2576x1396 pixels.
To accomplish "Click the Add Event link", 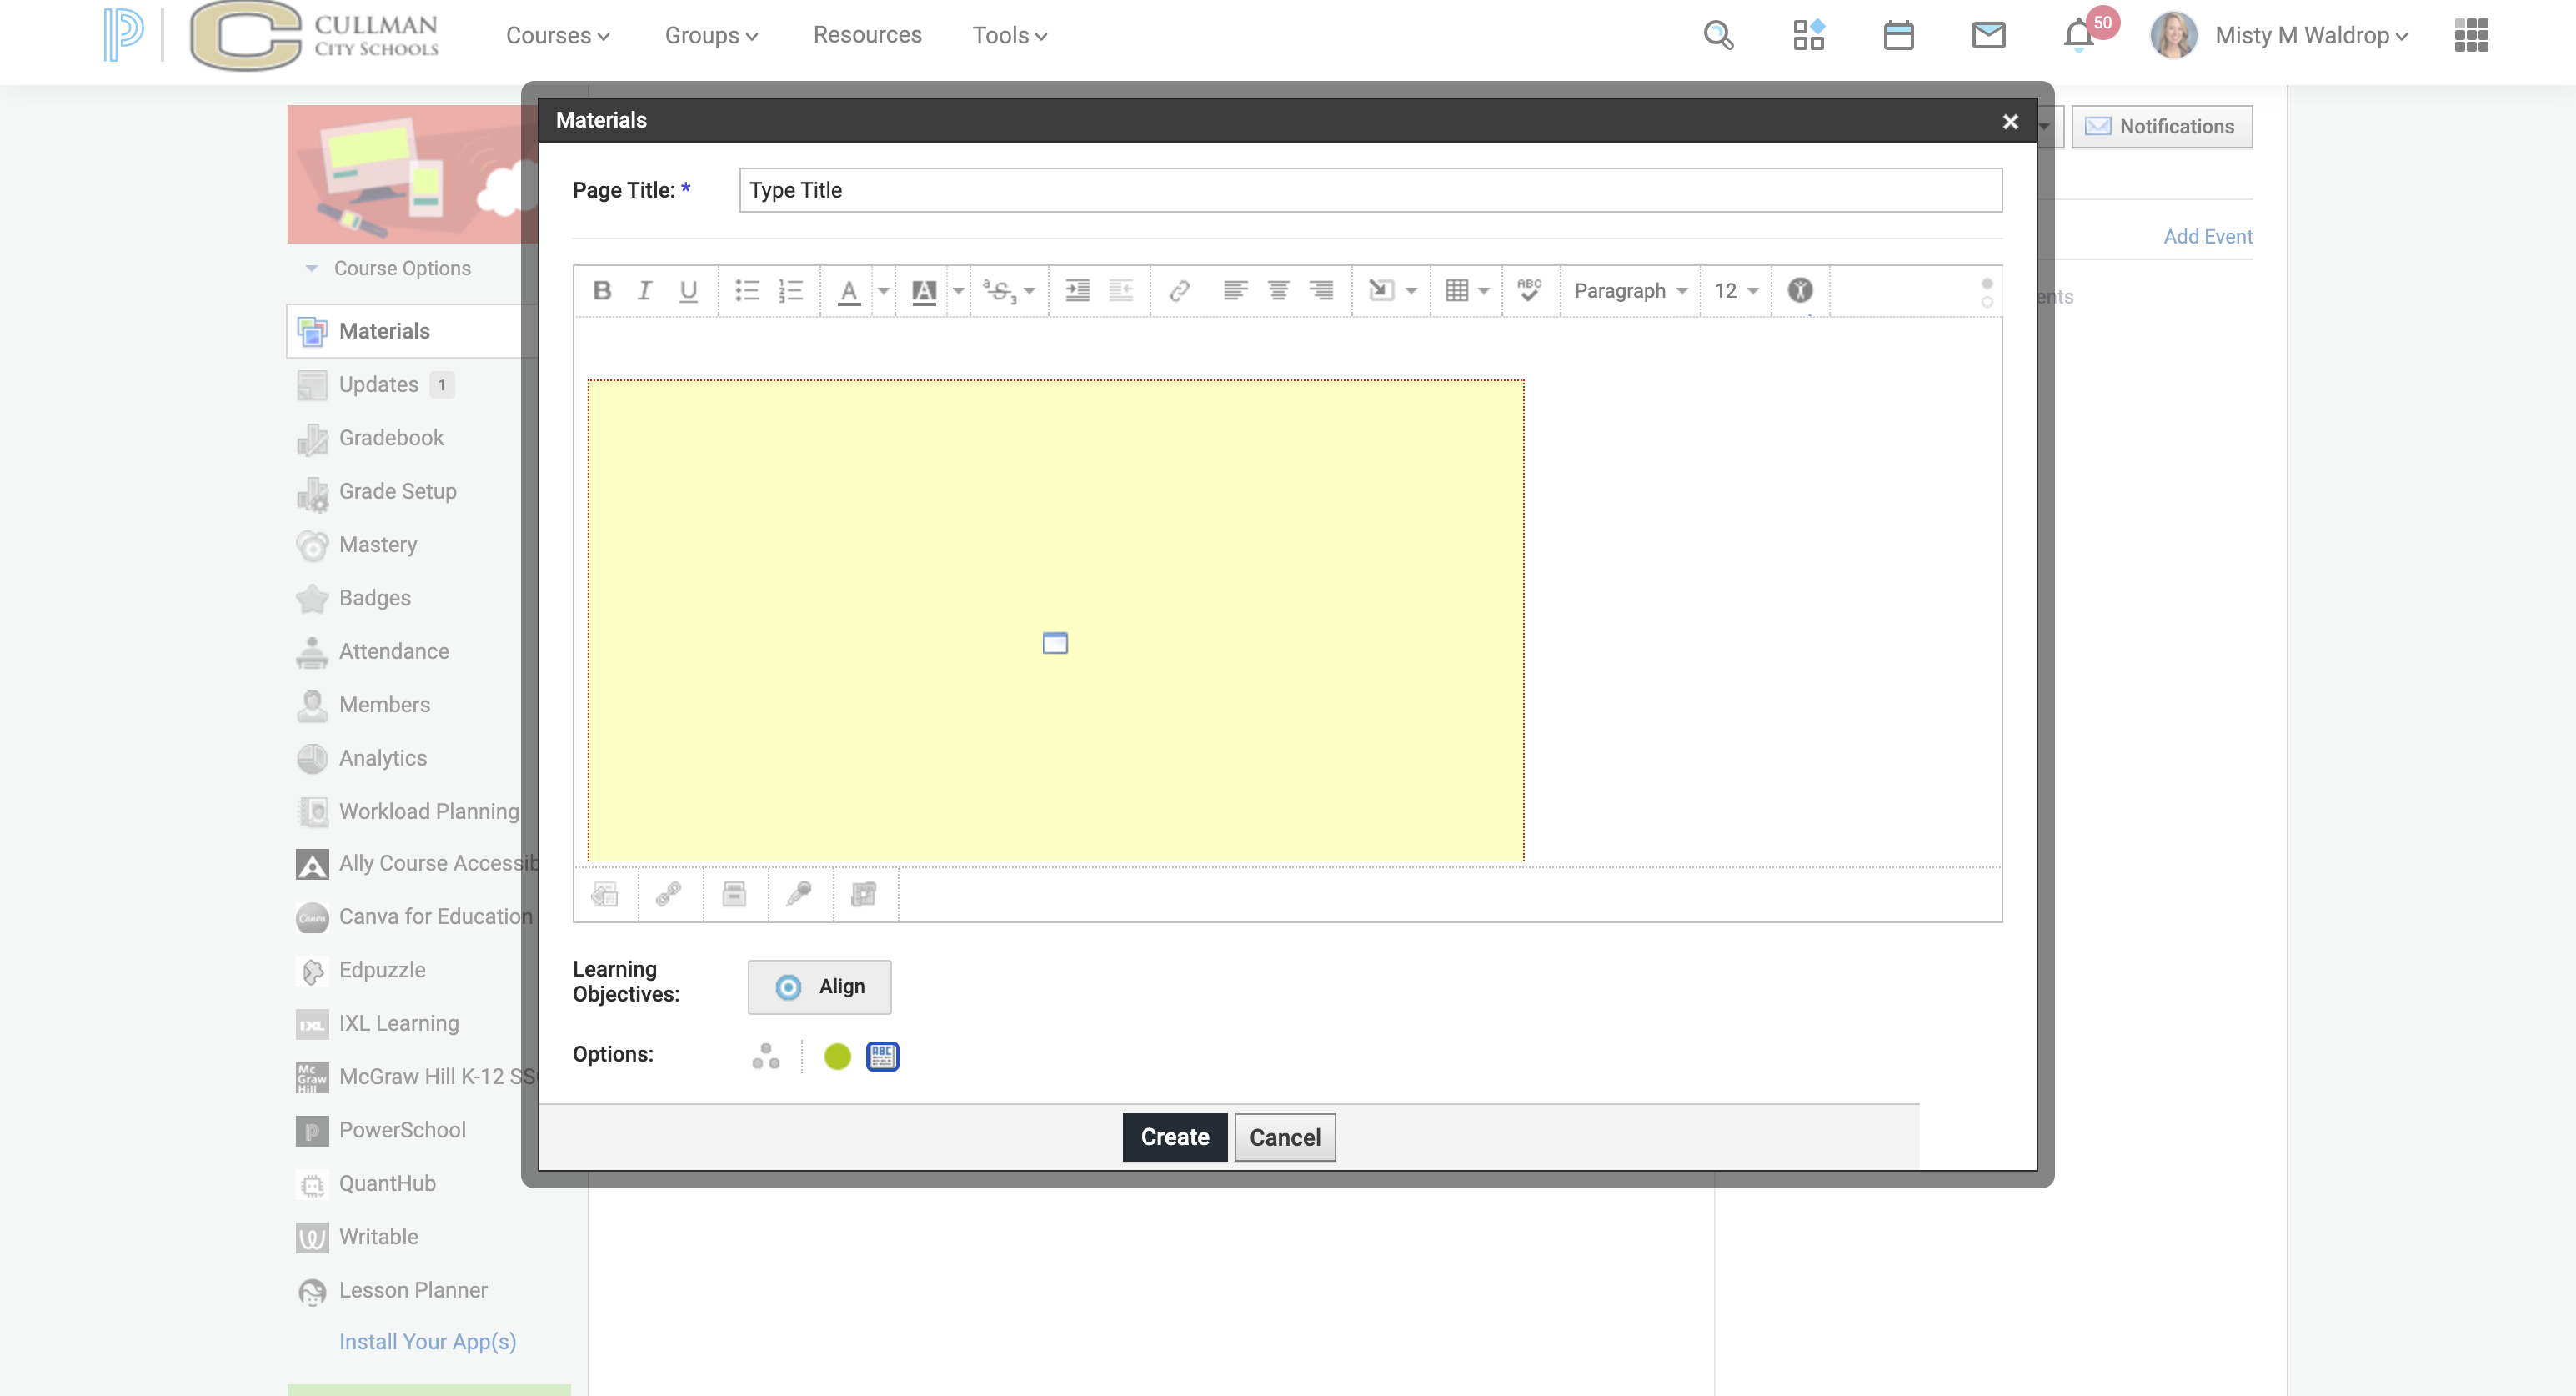I will 2208,236.
